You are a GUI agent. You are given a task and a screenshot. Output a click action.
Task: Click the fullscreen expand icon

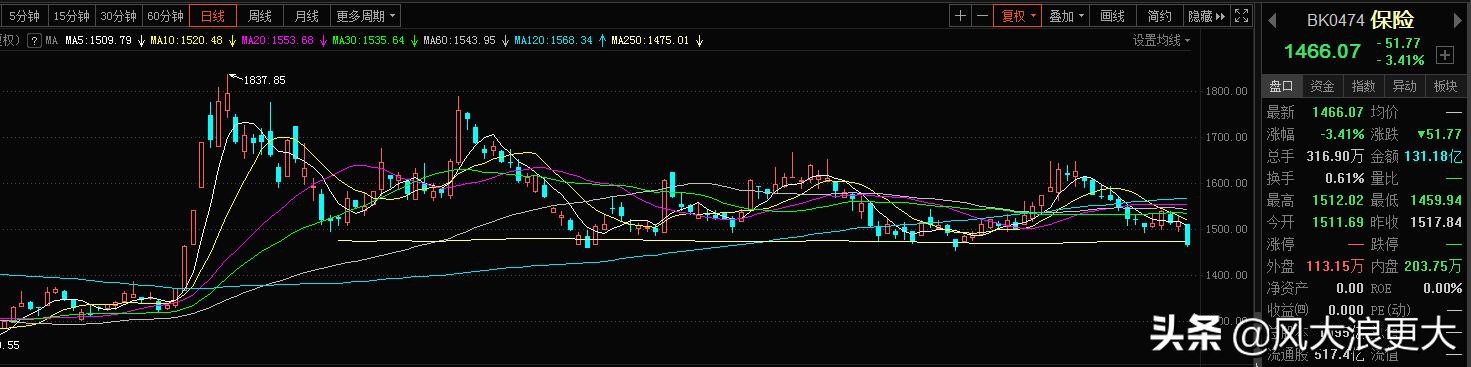click(1241, 16)
